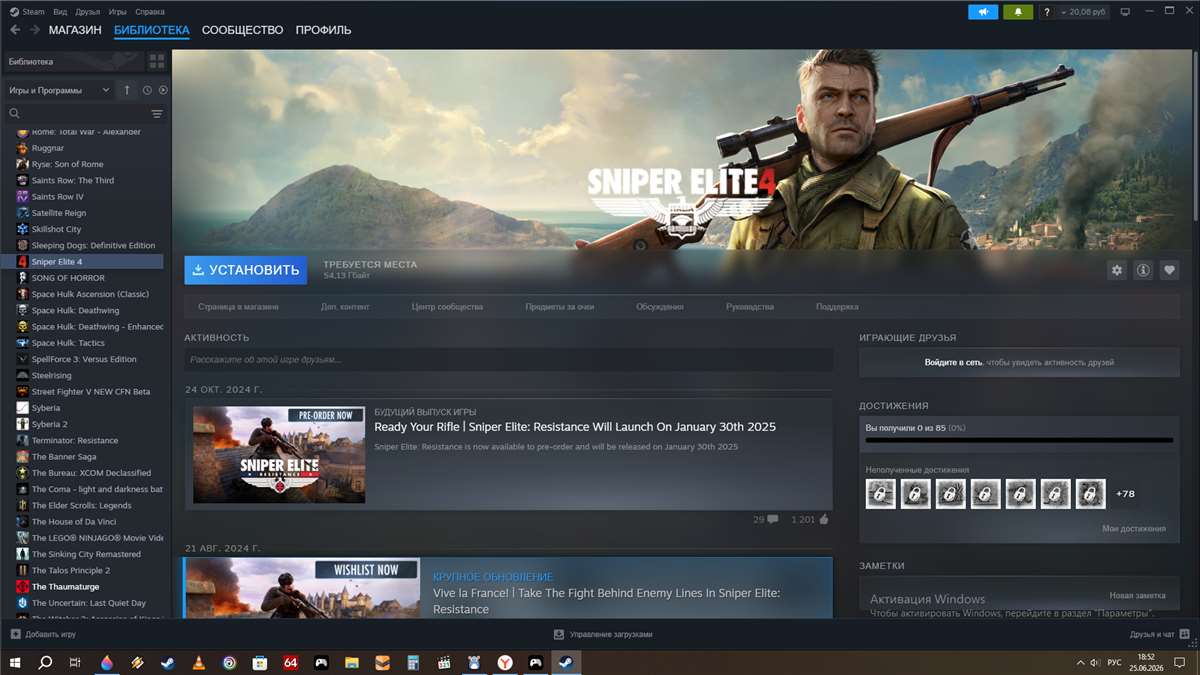
Task: Go forward using the right arrow
Action: tap(35, 30)
